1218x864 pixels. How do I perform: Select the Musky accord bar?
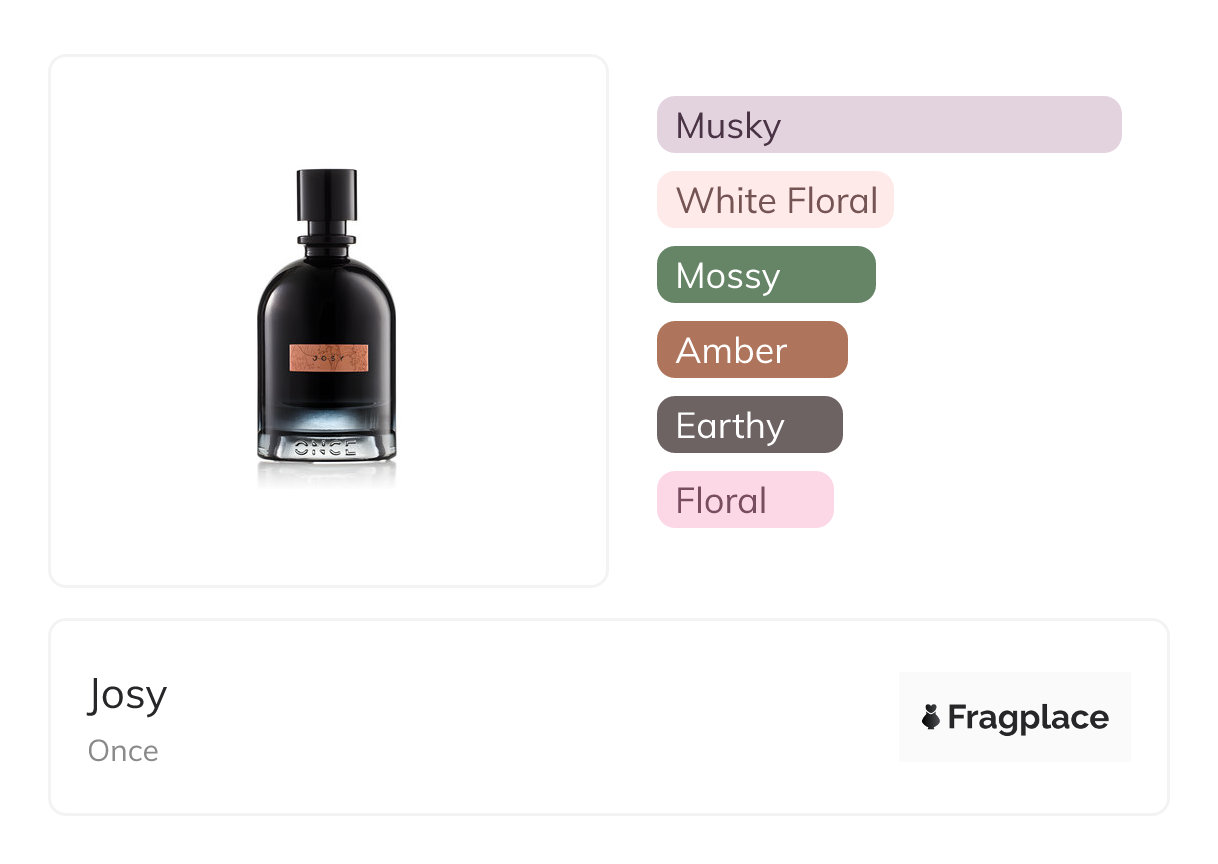click(x=889, y=125)
